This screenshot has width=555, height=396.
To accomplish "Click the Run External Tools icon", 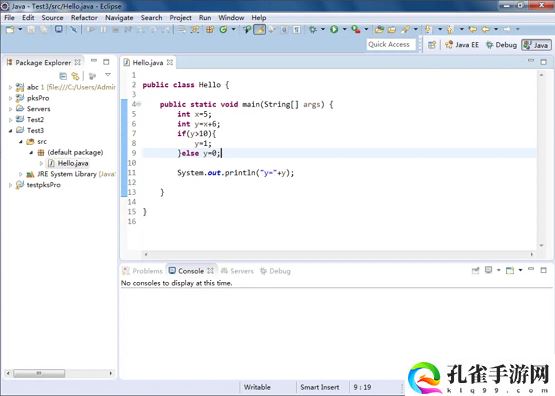I will [x=356, y=29].
